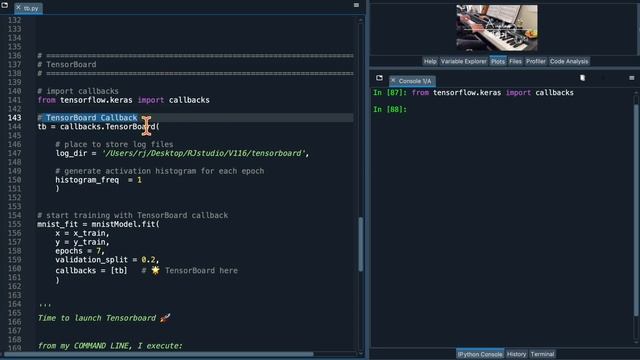Viewport: 640px width, 360px height.
Task: Open the editor pane options menu icon
Action: pyautogui.click(x=356, y=5)
